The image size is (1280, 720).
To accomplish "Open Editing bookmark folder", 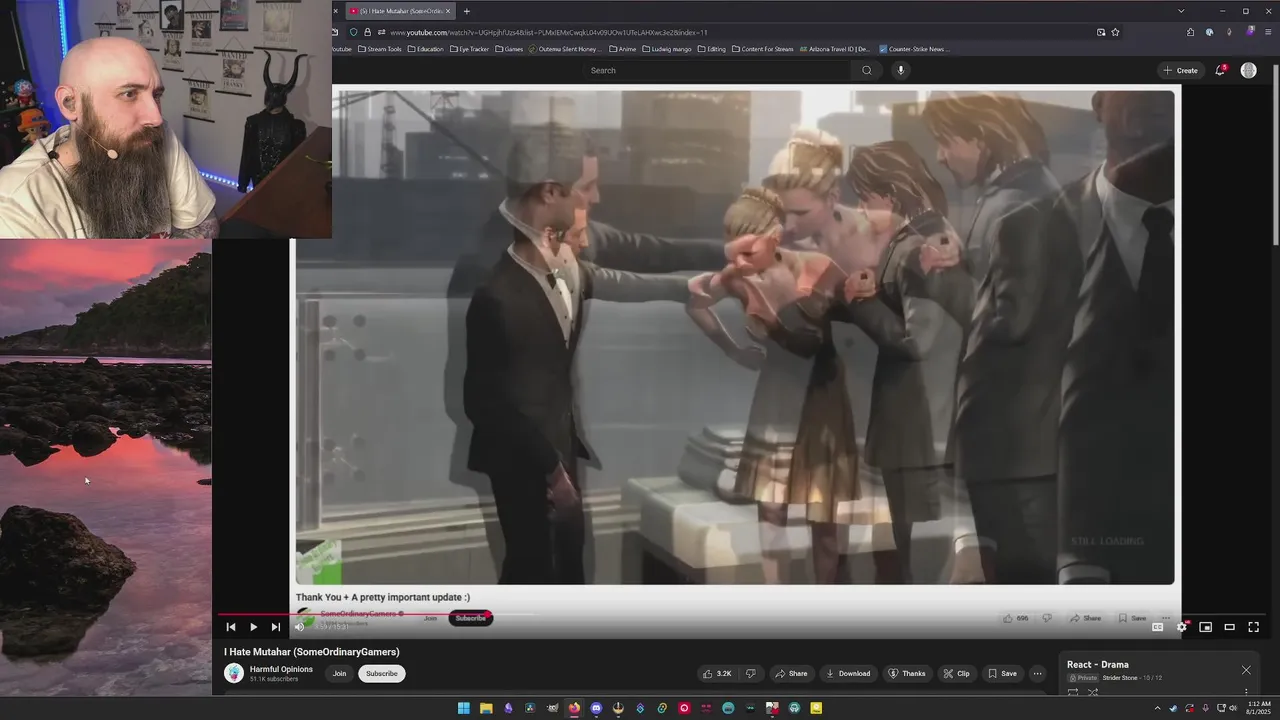I will click(712, 49).
